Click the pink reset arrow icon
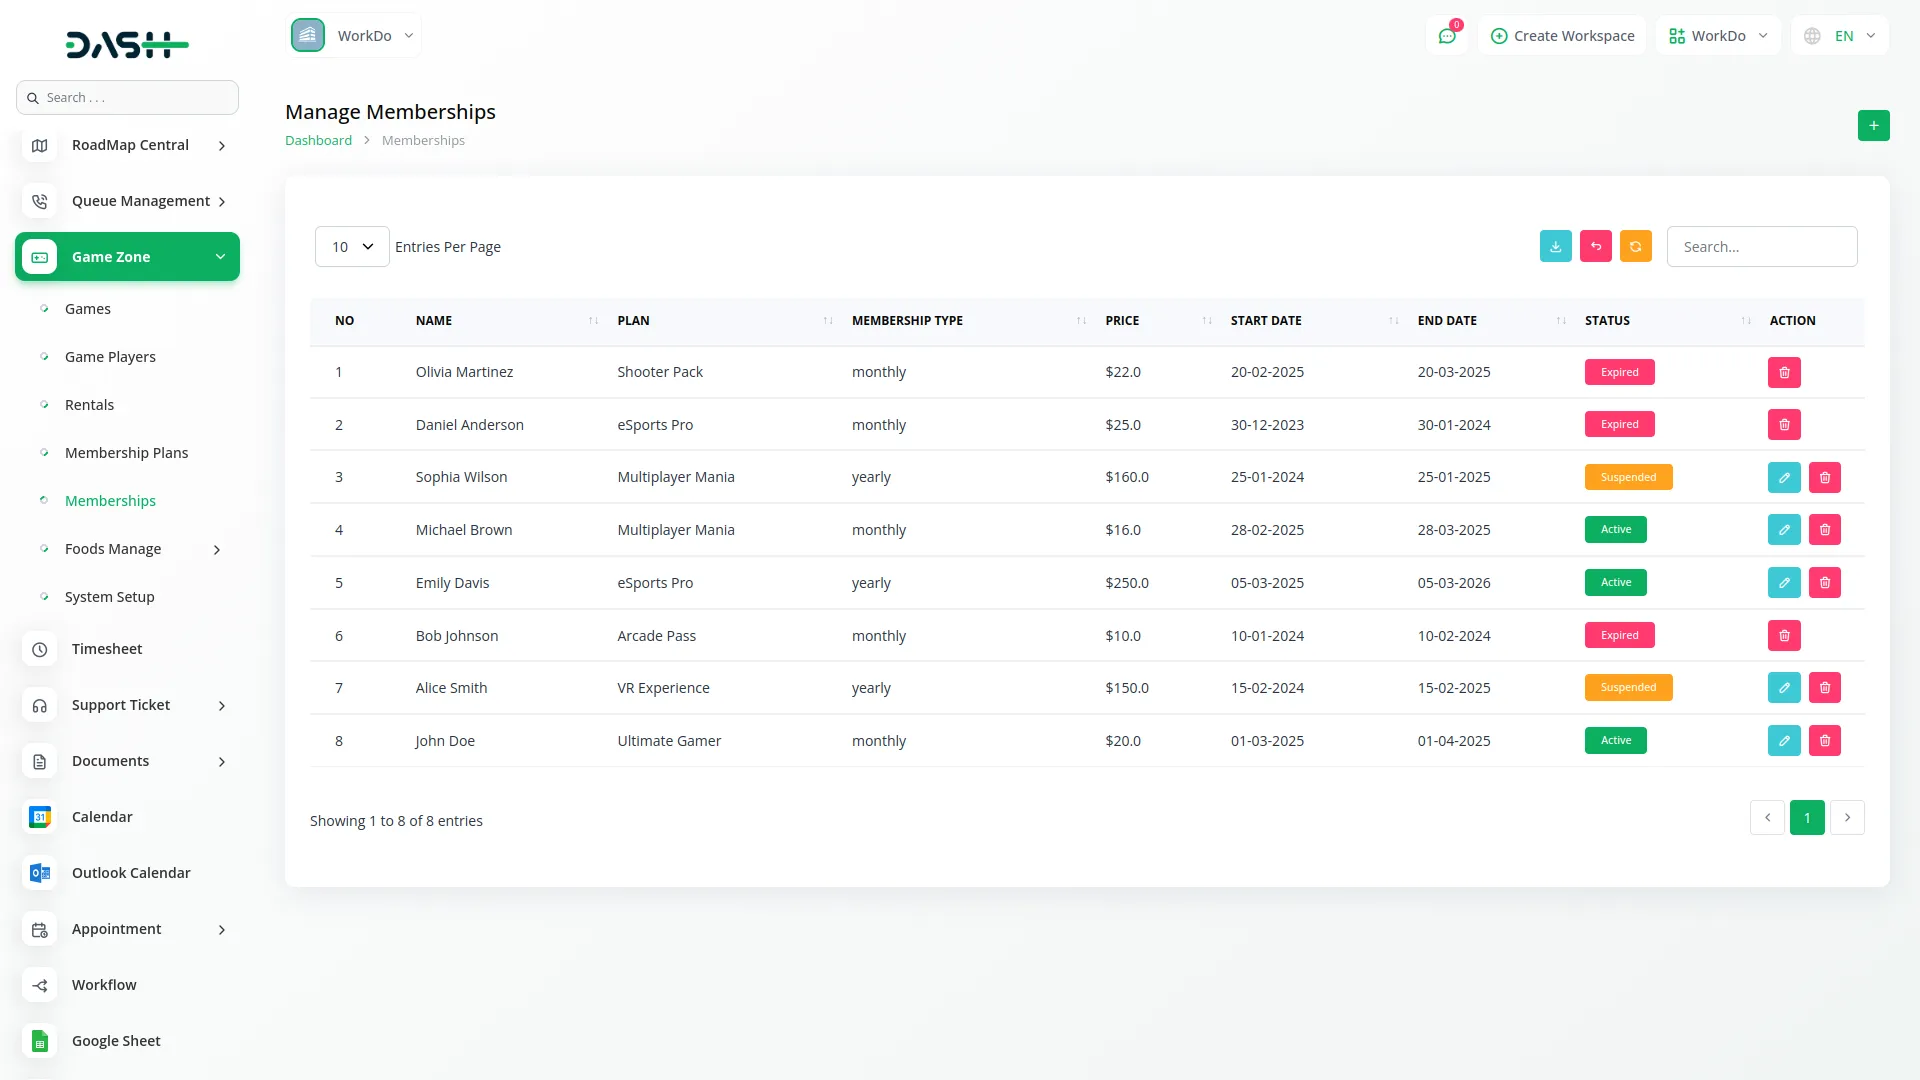The height and width of the screenshot is (1080, 1920). click(1595, 247)
